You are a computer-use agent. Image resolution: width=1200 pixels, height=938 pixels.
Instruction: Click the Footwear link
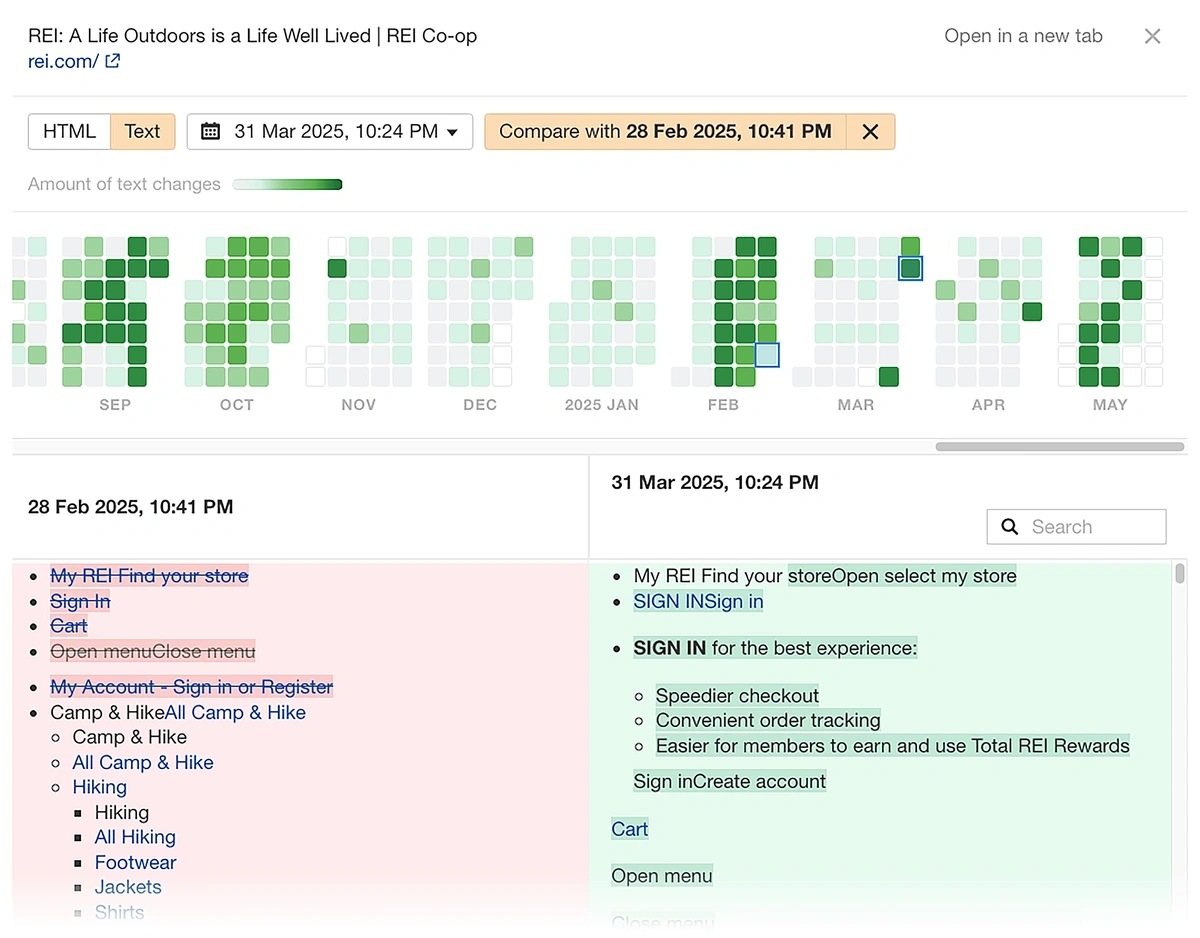pyautogui.click(x=135, y=862)
